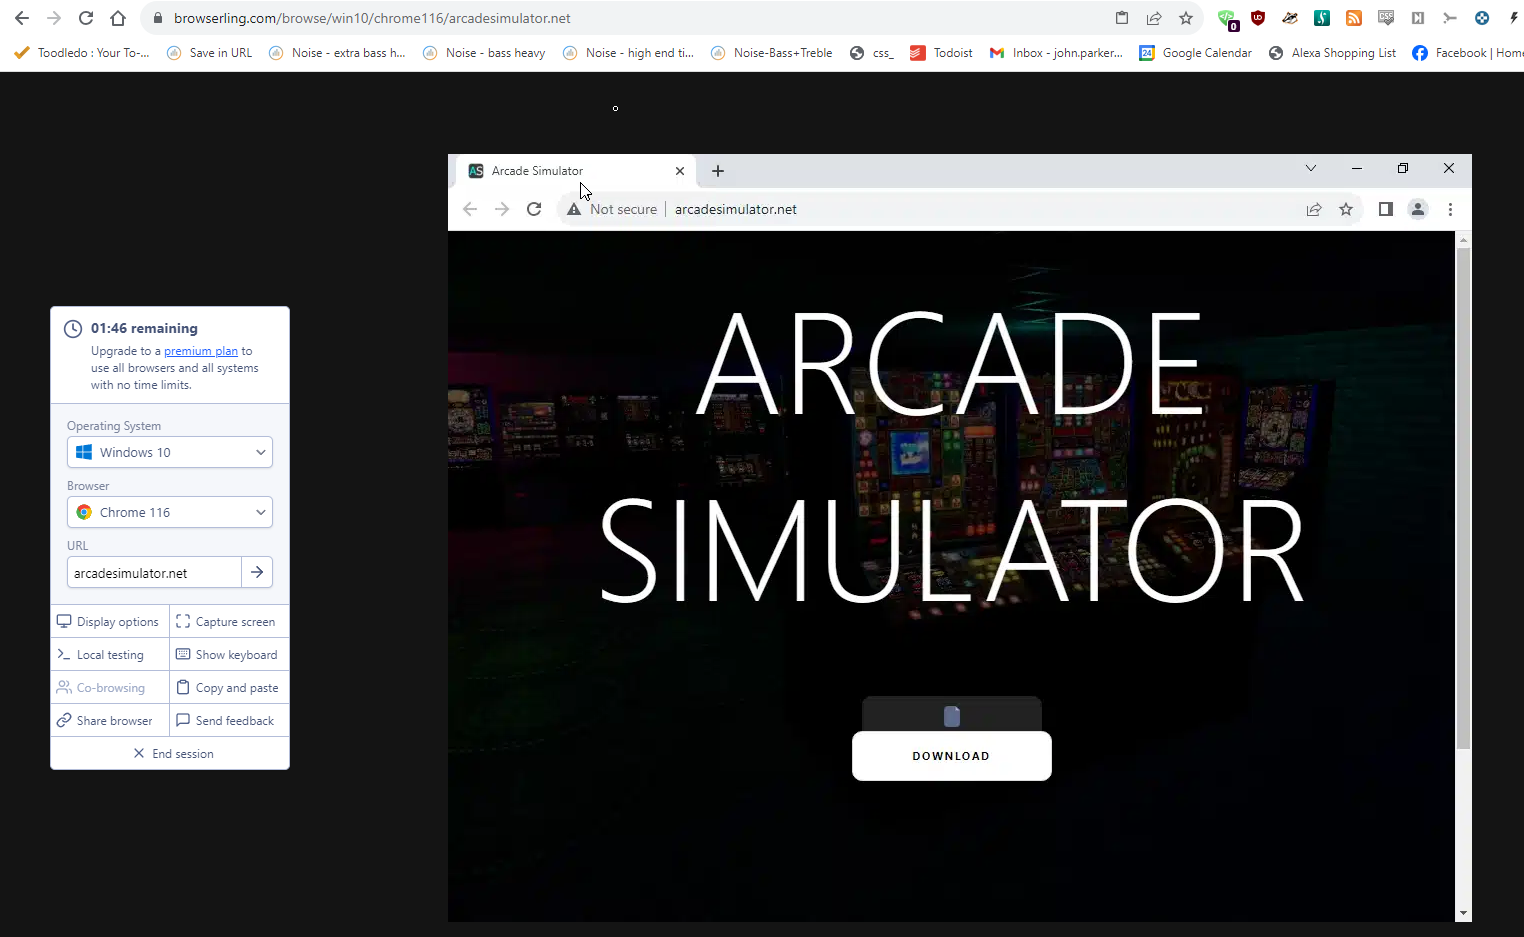This screenshot has height=937, width=1524.
Task: Open the inner tab search chevron
Action: click(1310, 169)
